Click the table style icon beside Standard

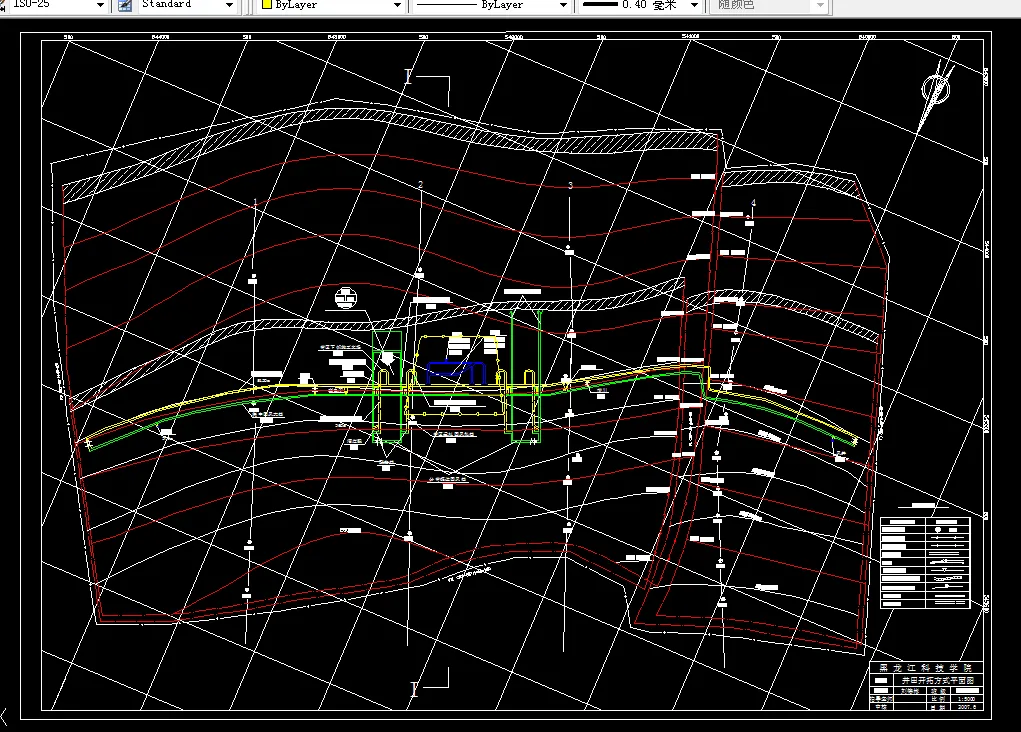(124, 5)
